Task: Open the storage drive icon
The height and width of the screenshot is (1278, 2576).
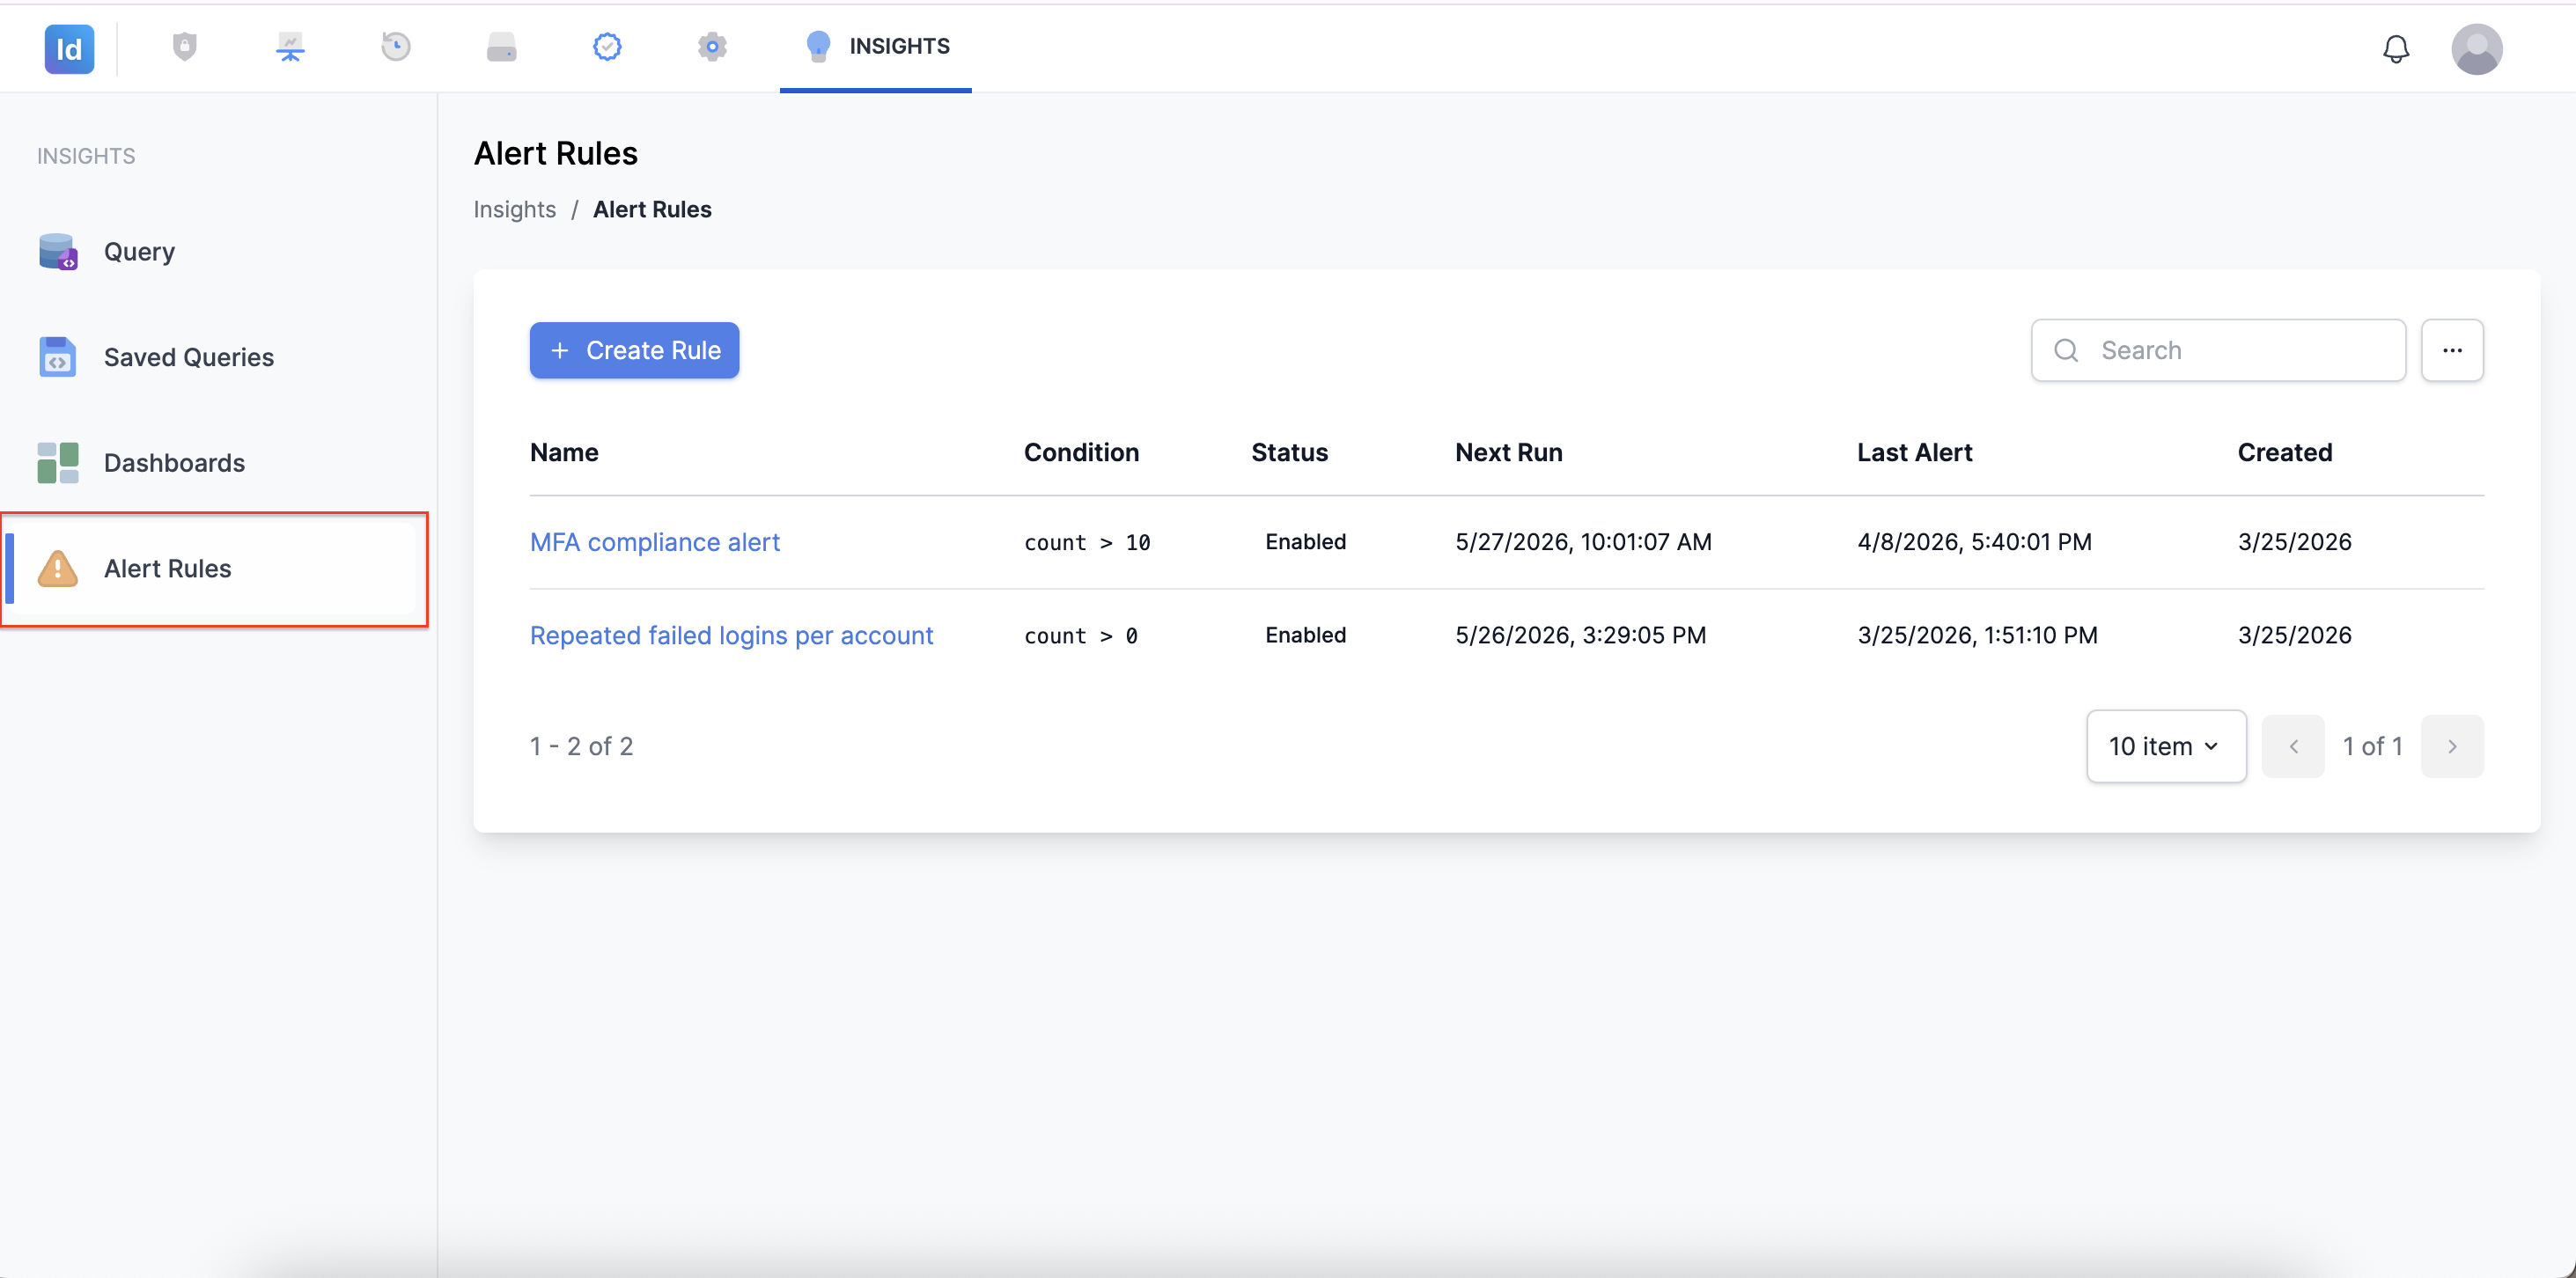Action: 501,47
